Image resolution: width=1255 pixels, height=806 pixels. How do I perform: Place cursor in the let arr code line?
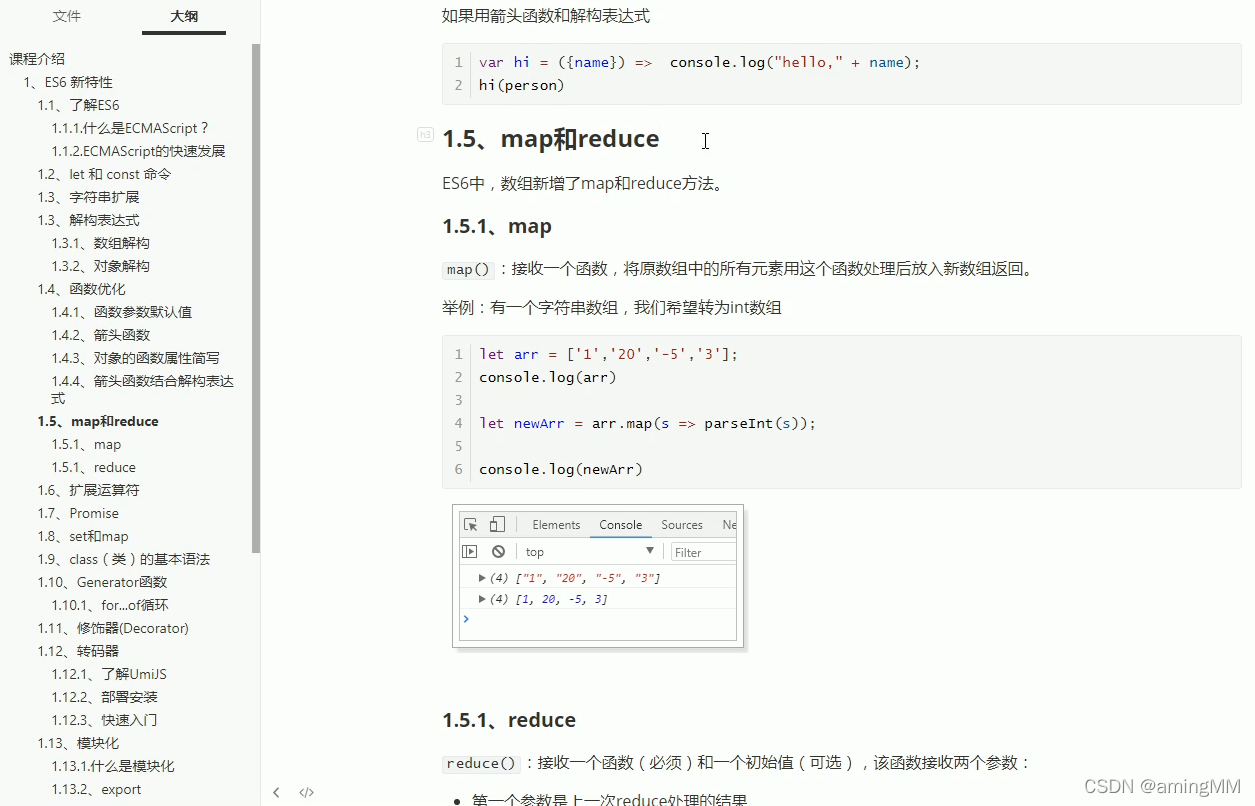click(x=608, y=354)
